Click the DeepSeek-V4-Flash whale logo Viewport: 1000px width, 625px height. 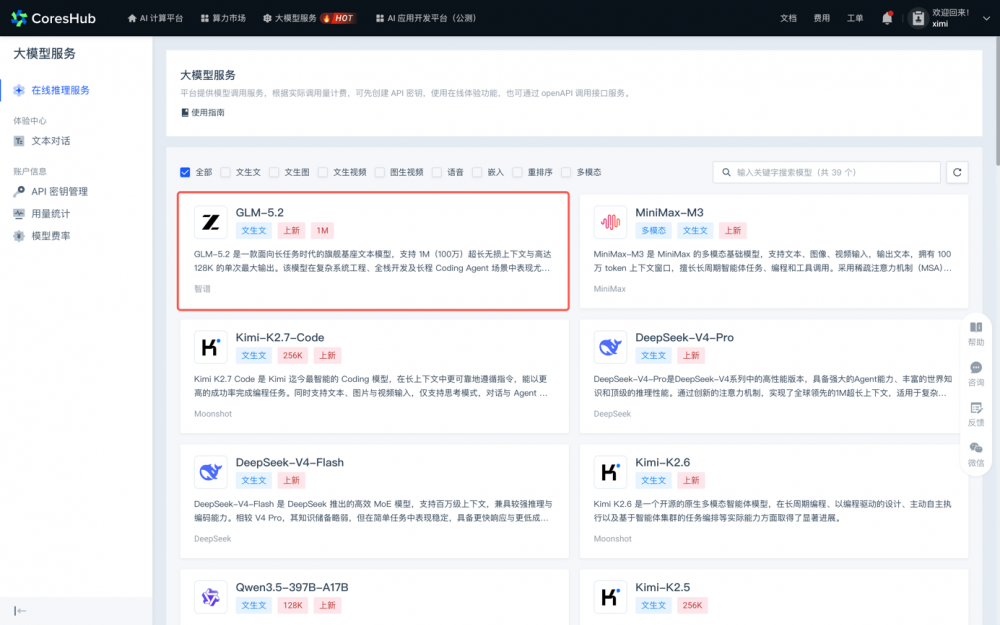coord(210,472)
